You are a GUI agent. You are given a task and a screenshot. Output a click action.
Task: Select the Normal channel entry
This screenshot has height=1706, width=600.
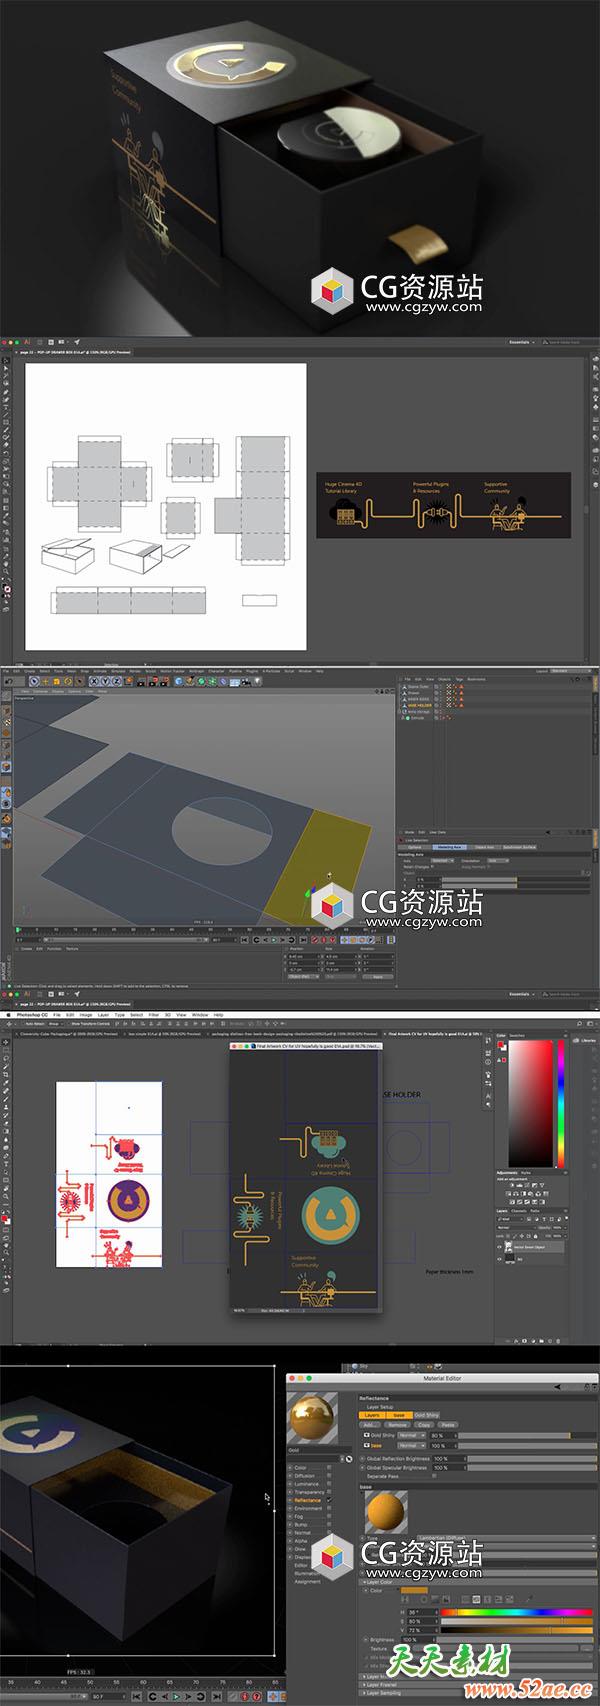[302, 1533]
